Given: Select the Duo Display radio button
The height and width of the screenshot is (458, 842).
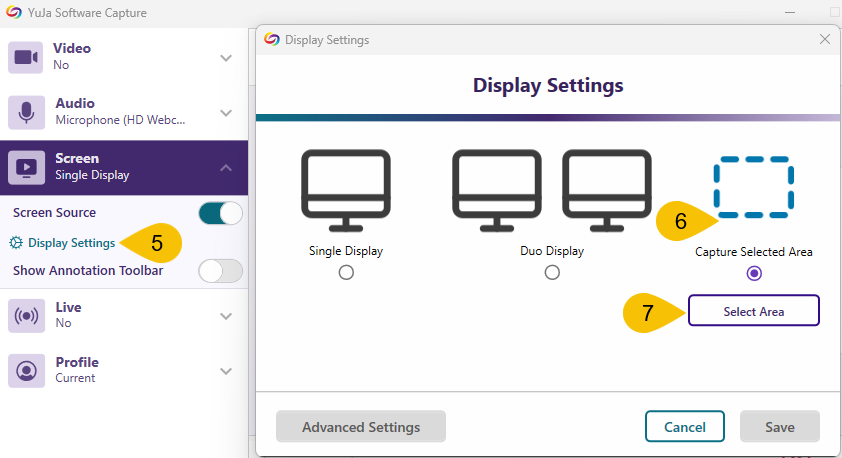Looking at the screenshot, I should (x=552, y=273).
